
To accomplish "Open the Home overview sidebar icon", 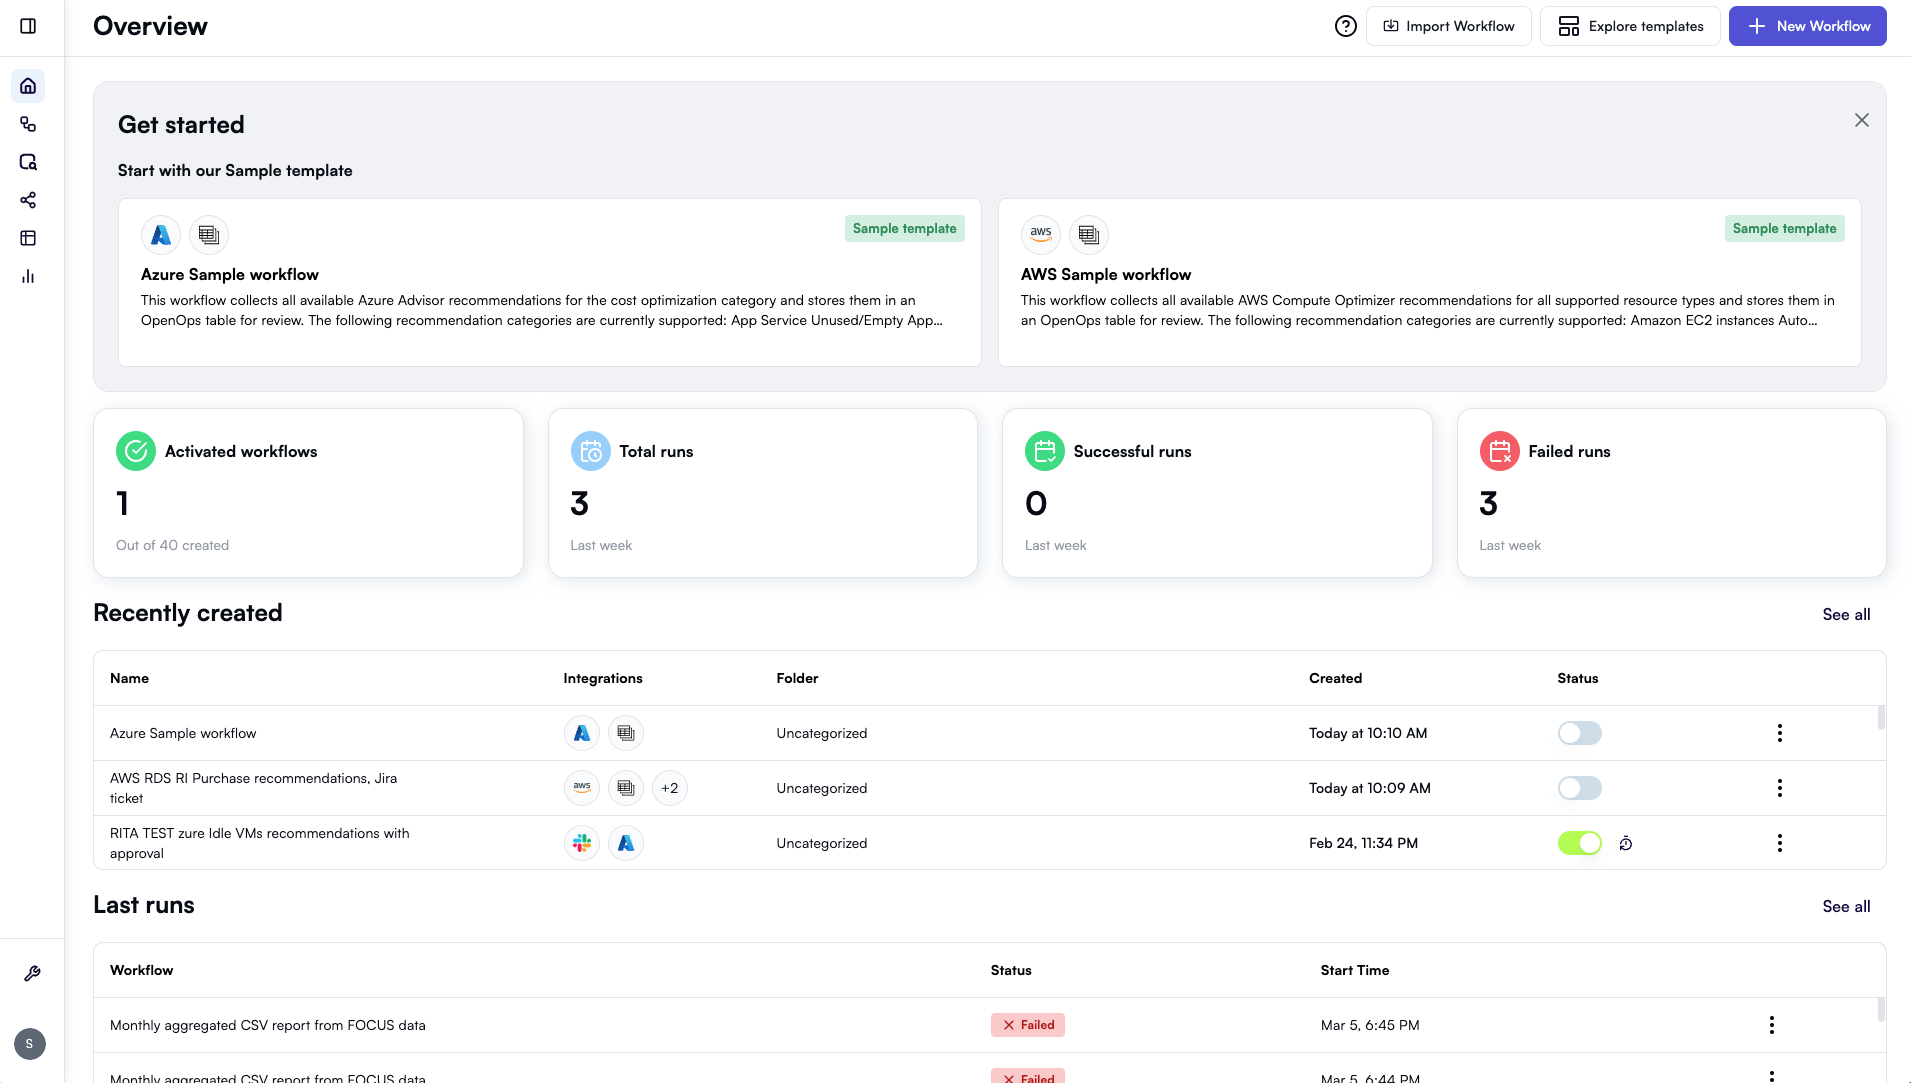I will click(28, 86).
